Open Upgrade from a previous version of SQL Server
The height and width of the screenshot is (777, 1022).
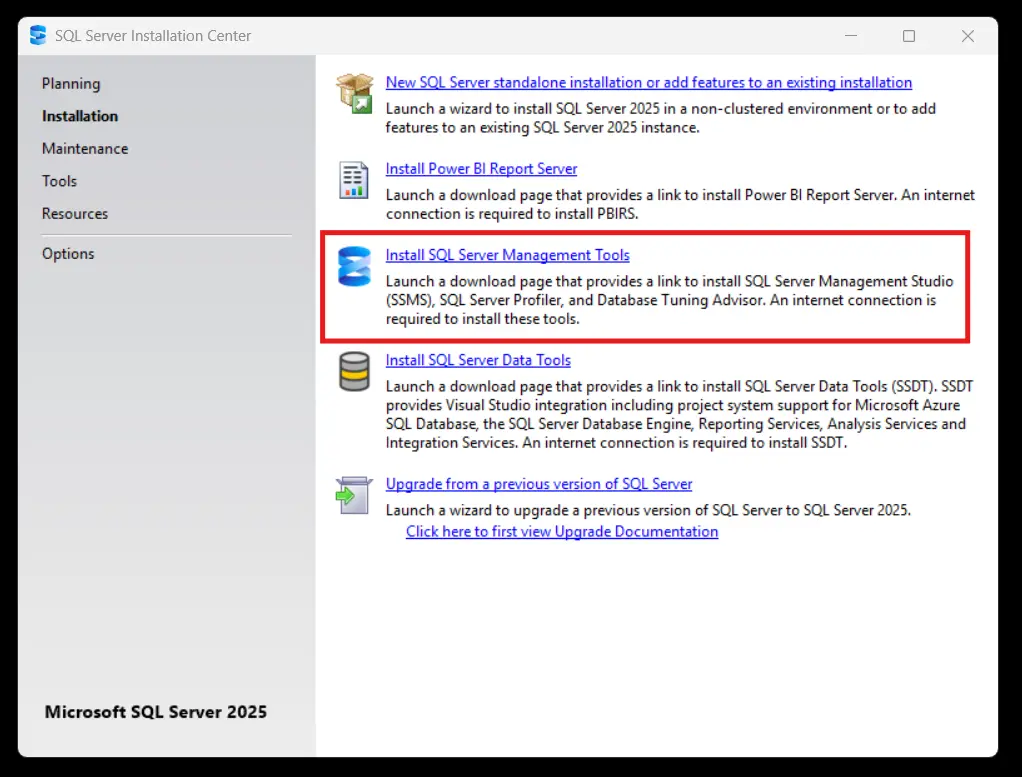click(538, 484)
